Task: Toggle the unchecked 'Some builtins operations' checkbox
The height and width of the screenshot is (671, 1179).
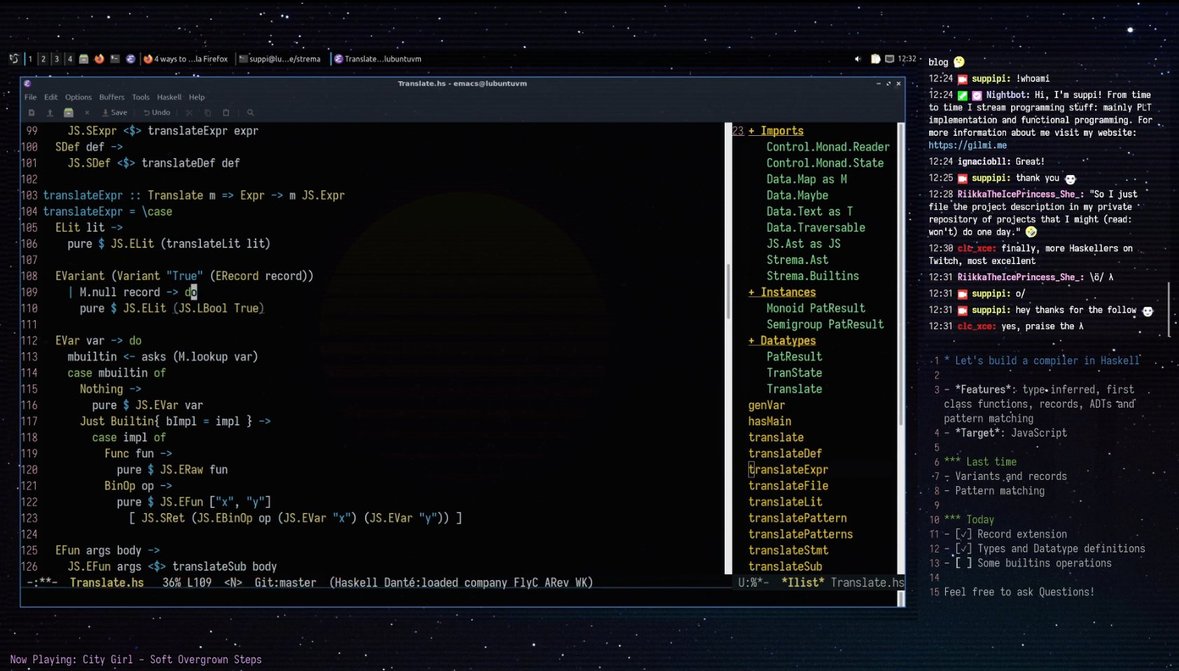Action: (963, 563)
